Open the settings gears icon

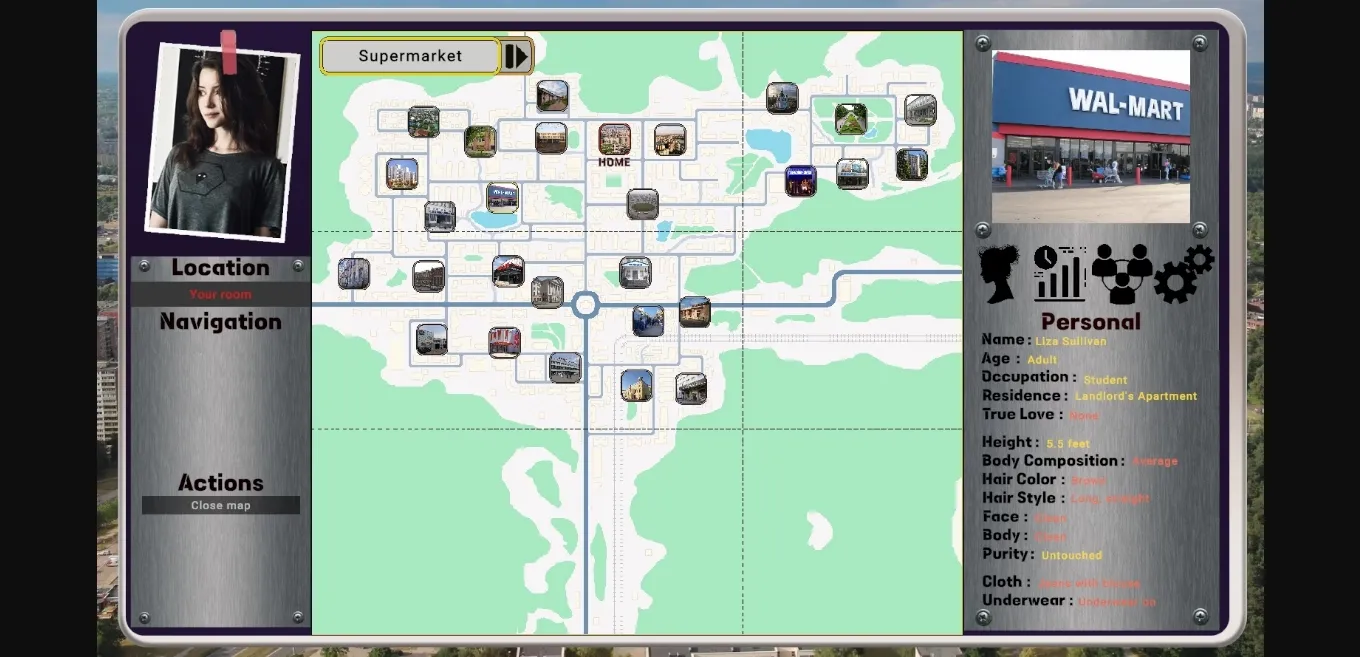(1184, 274)
